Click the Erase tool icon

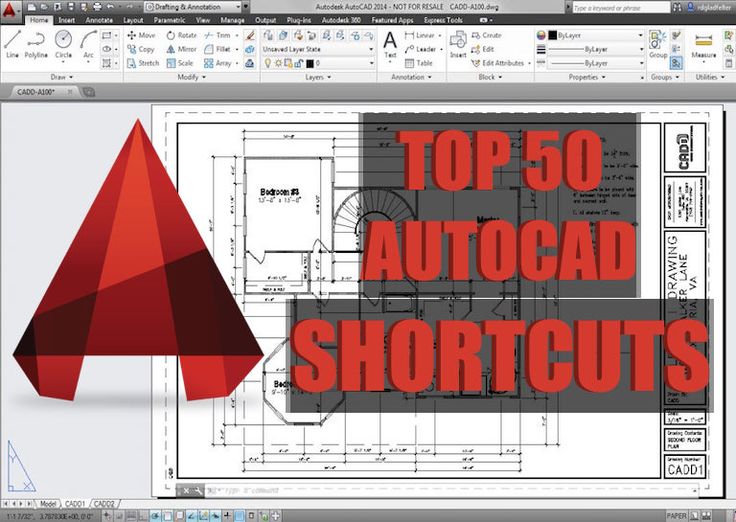click(250, 35)
